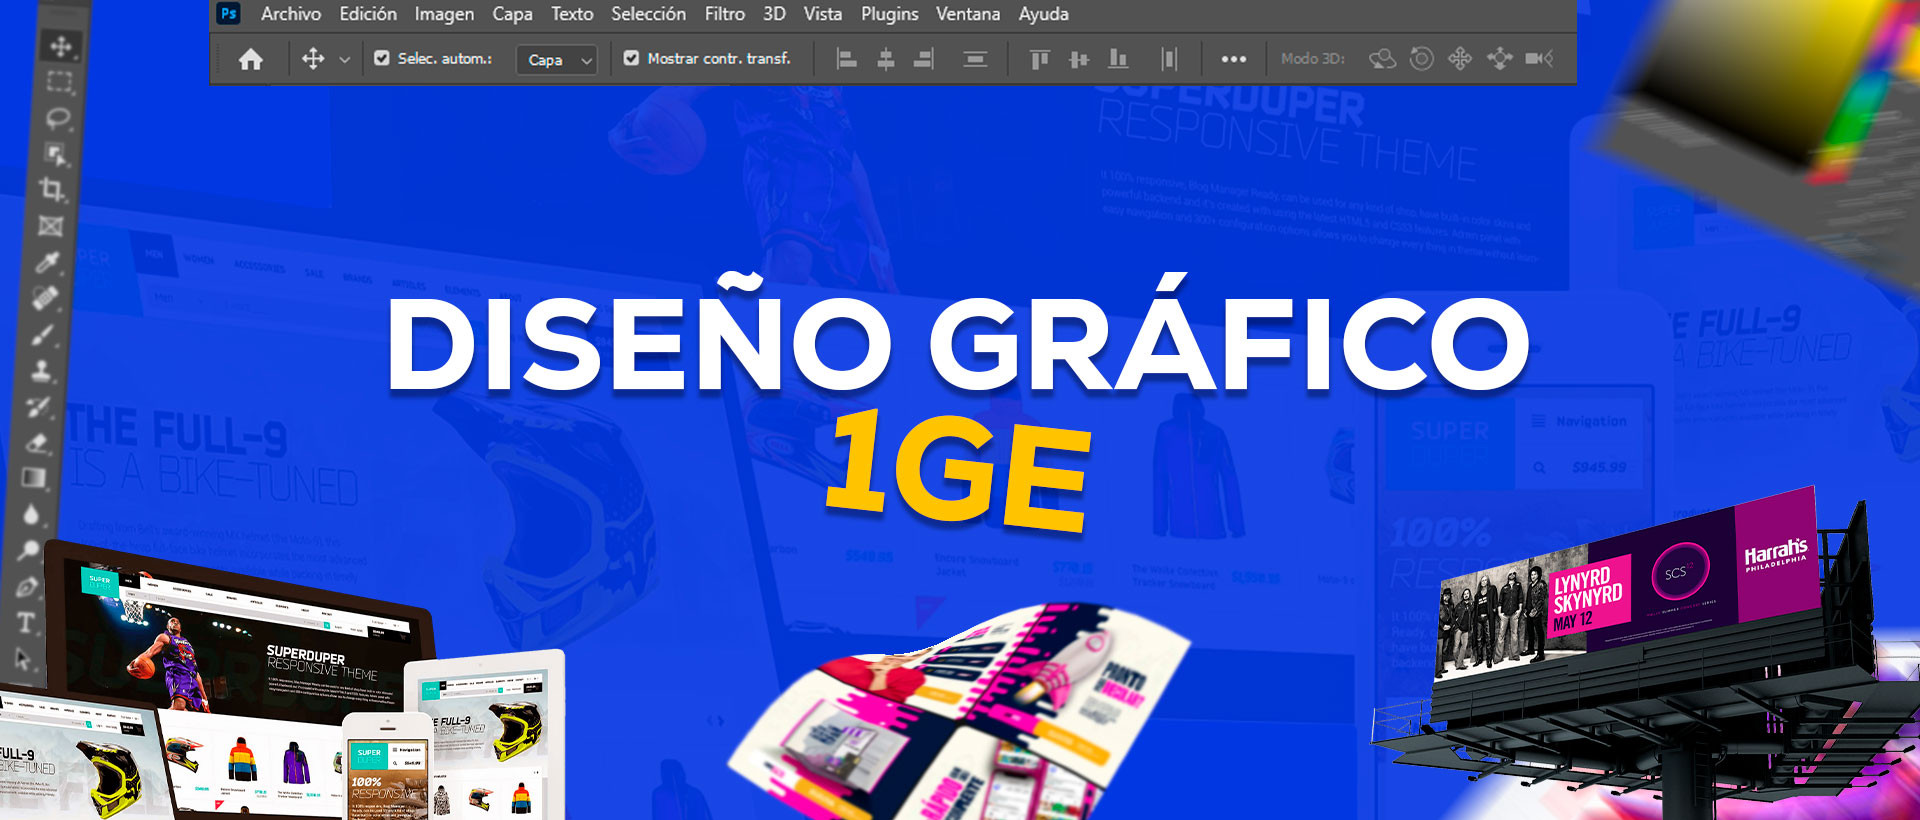Align horizontal centers button

[886, 59]
